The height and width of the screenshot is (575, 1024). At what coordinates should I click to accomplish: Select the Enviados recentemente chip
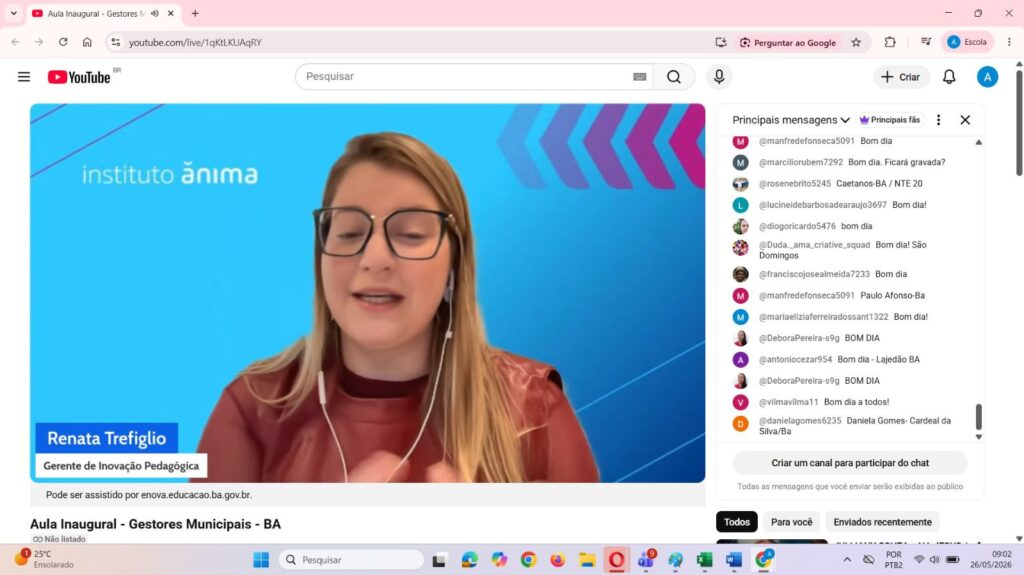[x=882, y=522]
